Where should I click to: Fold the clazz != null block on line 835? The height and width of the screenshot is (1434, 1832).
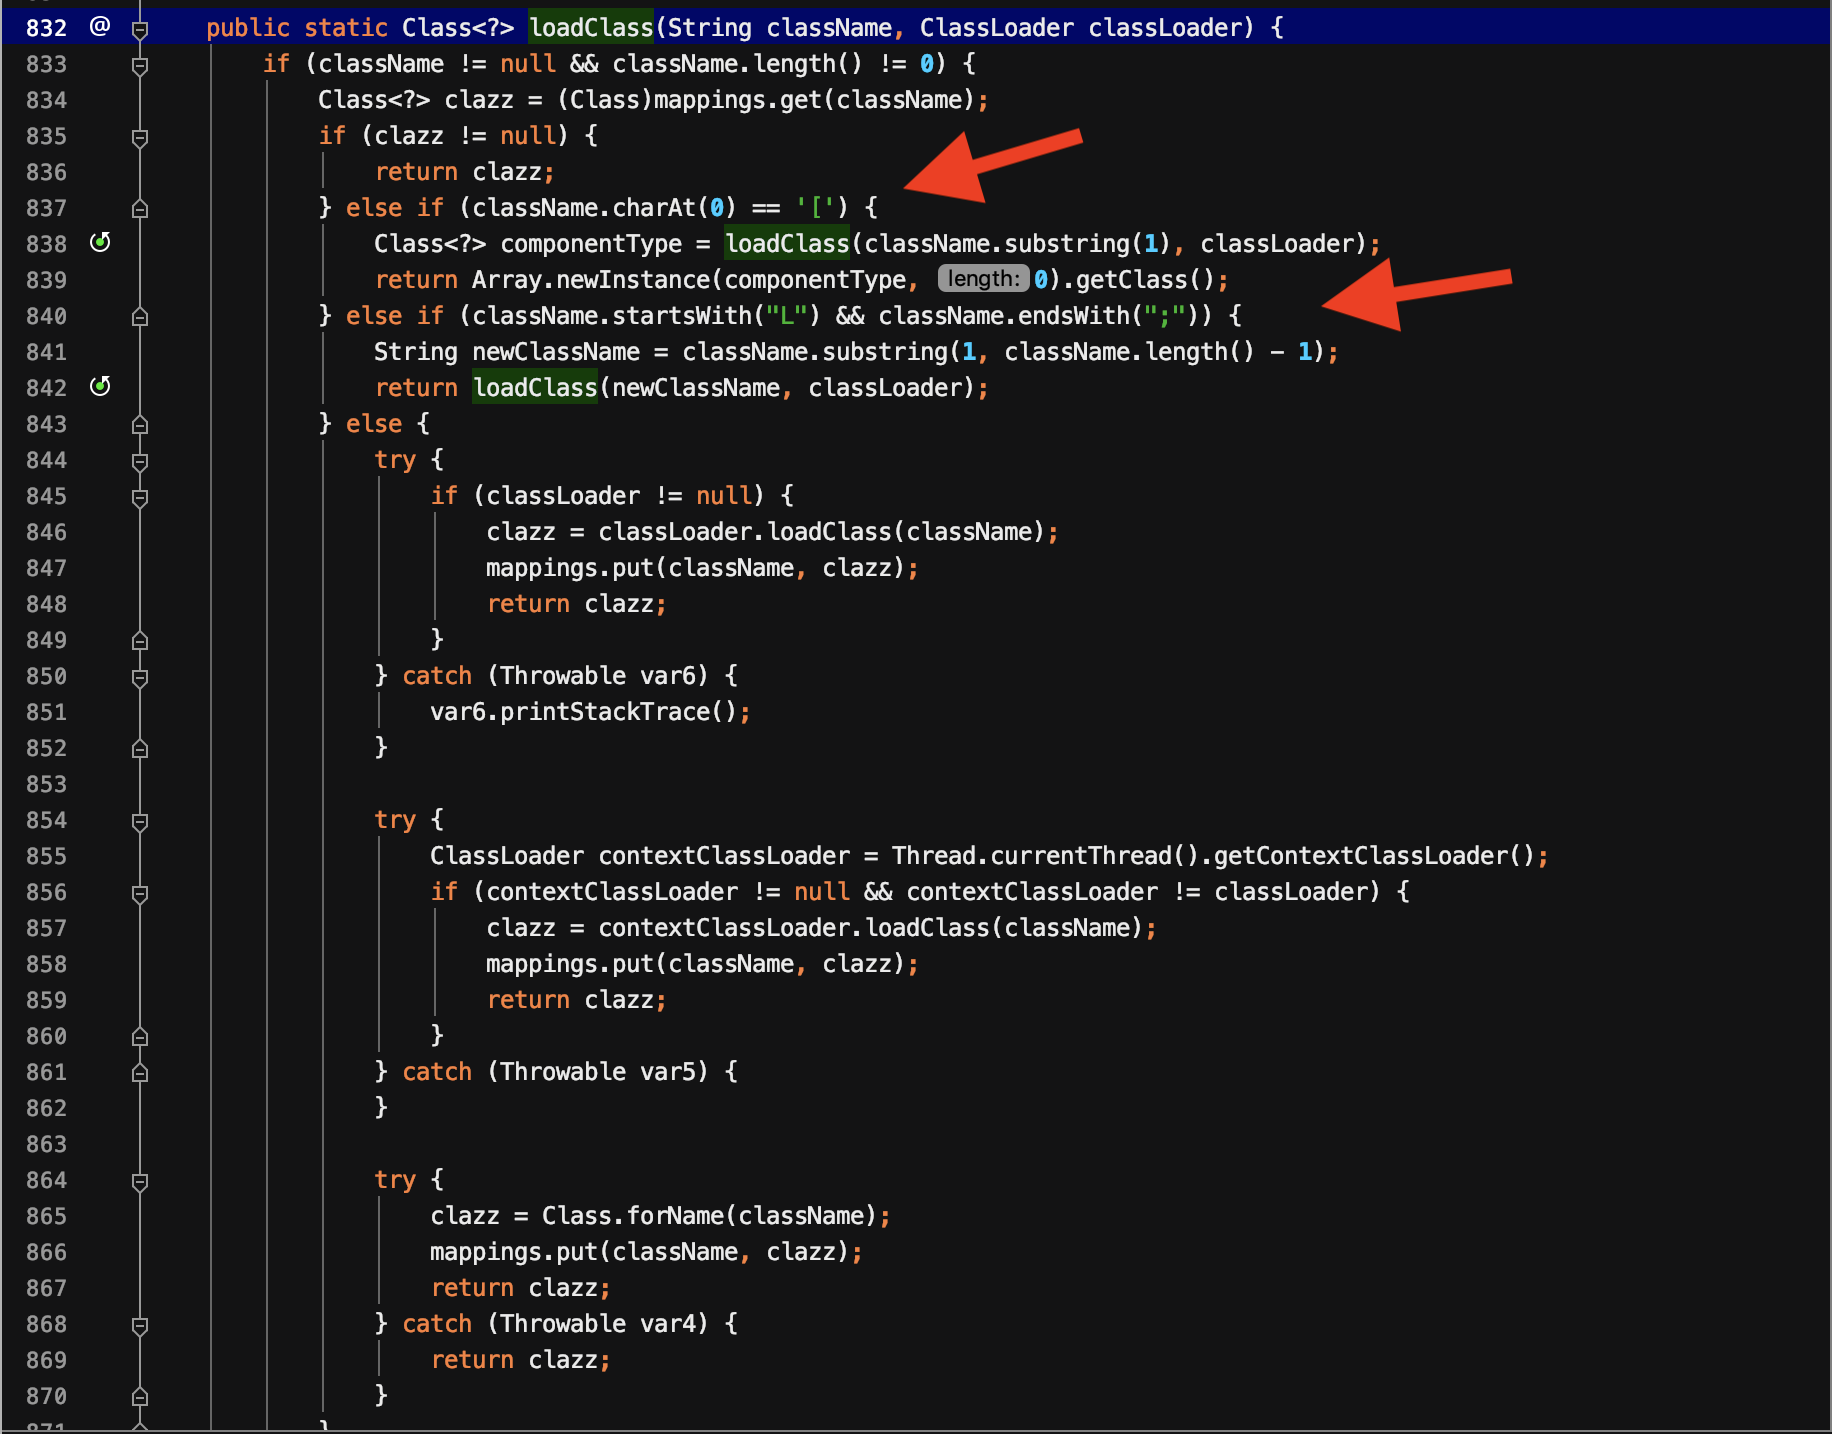pos(140,137)
